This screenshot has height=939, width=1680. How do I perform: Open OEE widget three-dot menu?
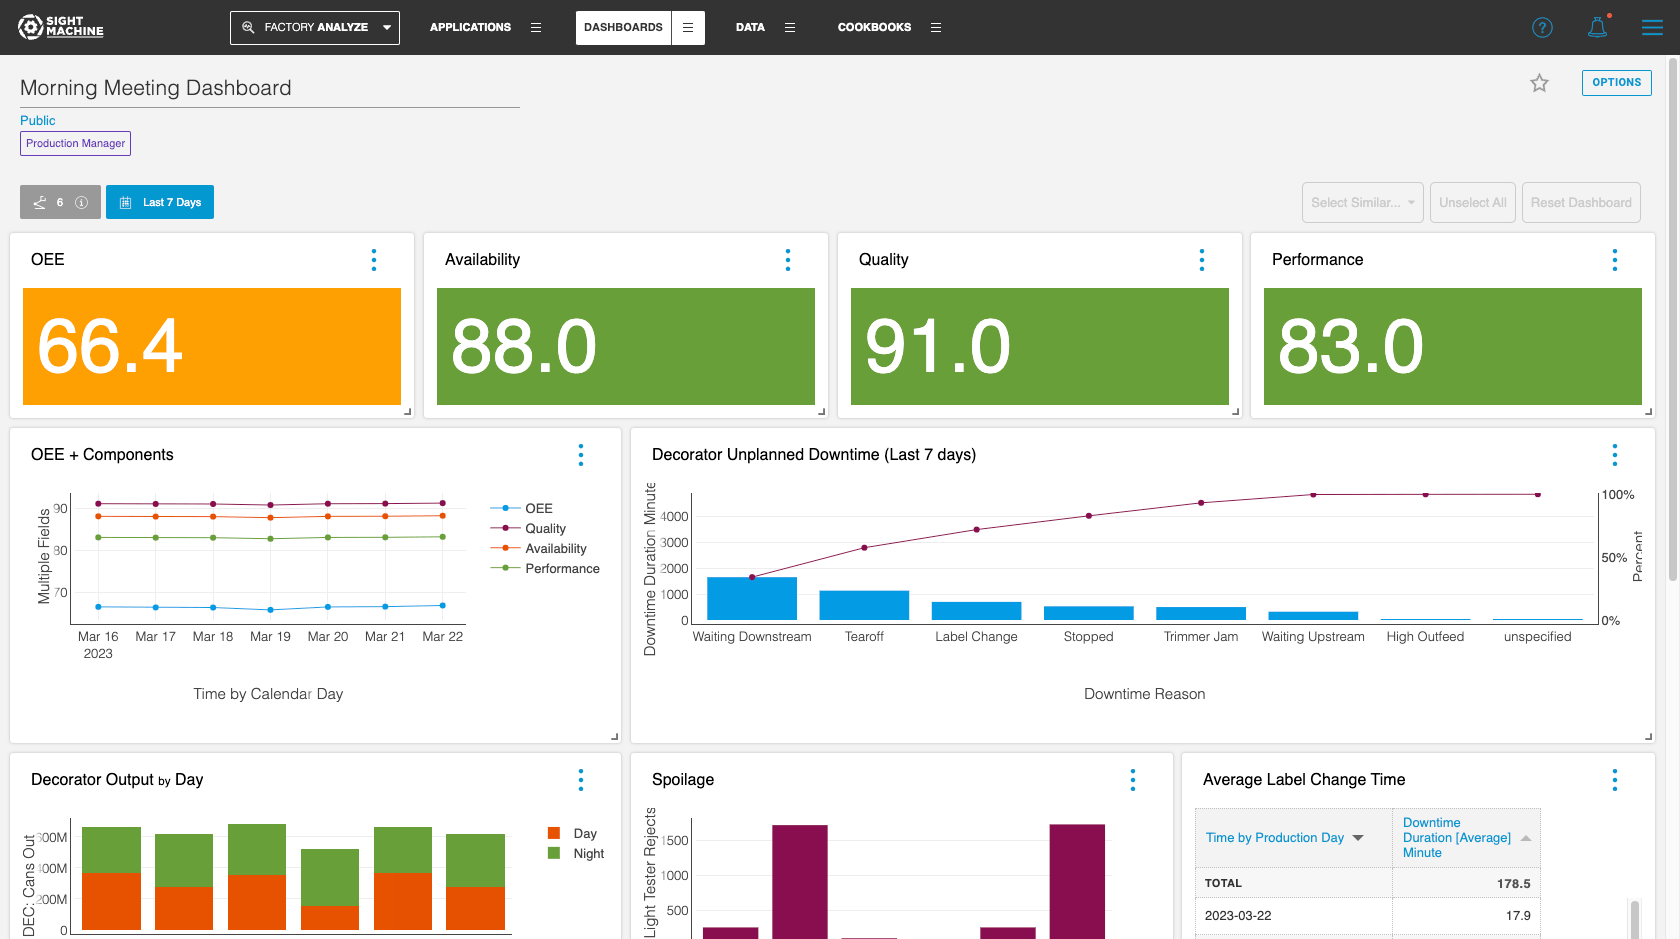tap(374, 260)
